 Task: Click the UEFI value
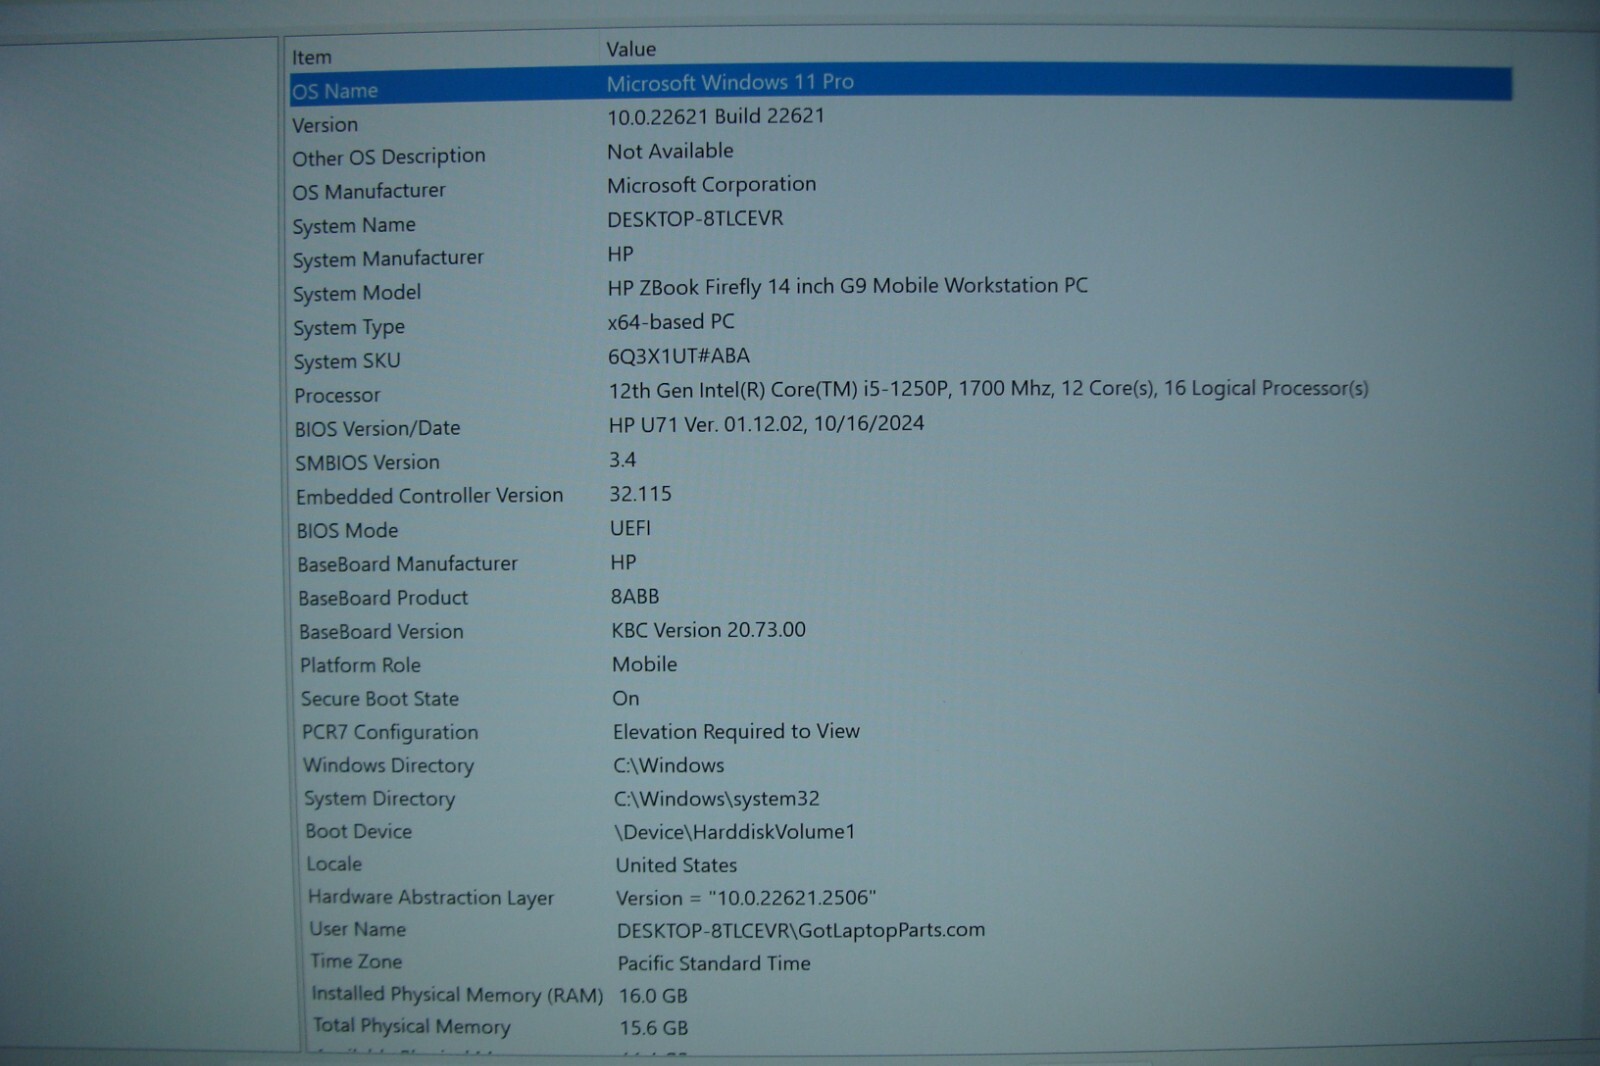(630, 528)
